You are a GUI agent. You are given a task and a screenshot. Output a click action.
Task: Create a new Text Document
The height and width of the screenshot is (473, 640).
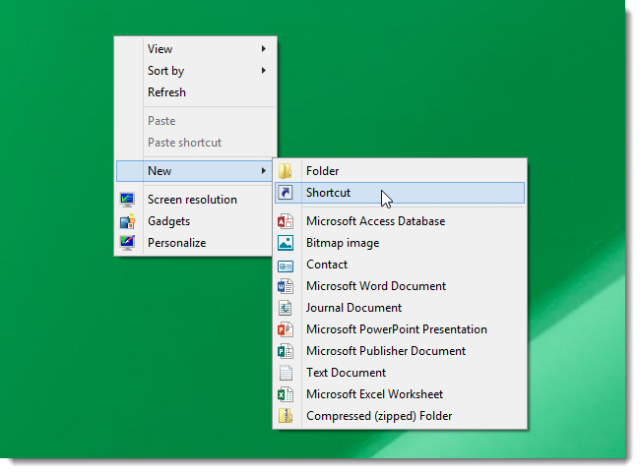[x=346, y=372]
